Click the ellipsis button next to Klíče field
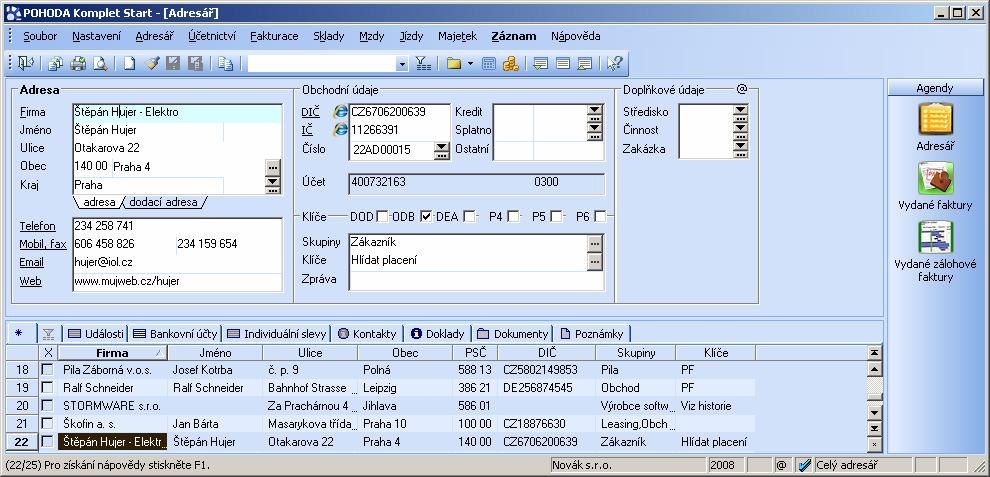 595,260
